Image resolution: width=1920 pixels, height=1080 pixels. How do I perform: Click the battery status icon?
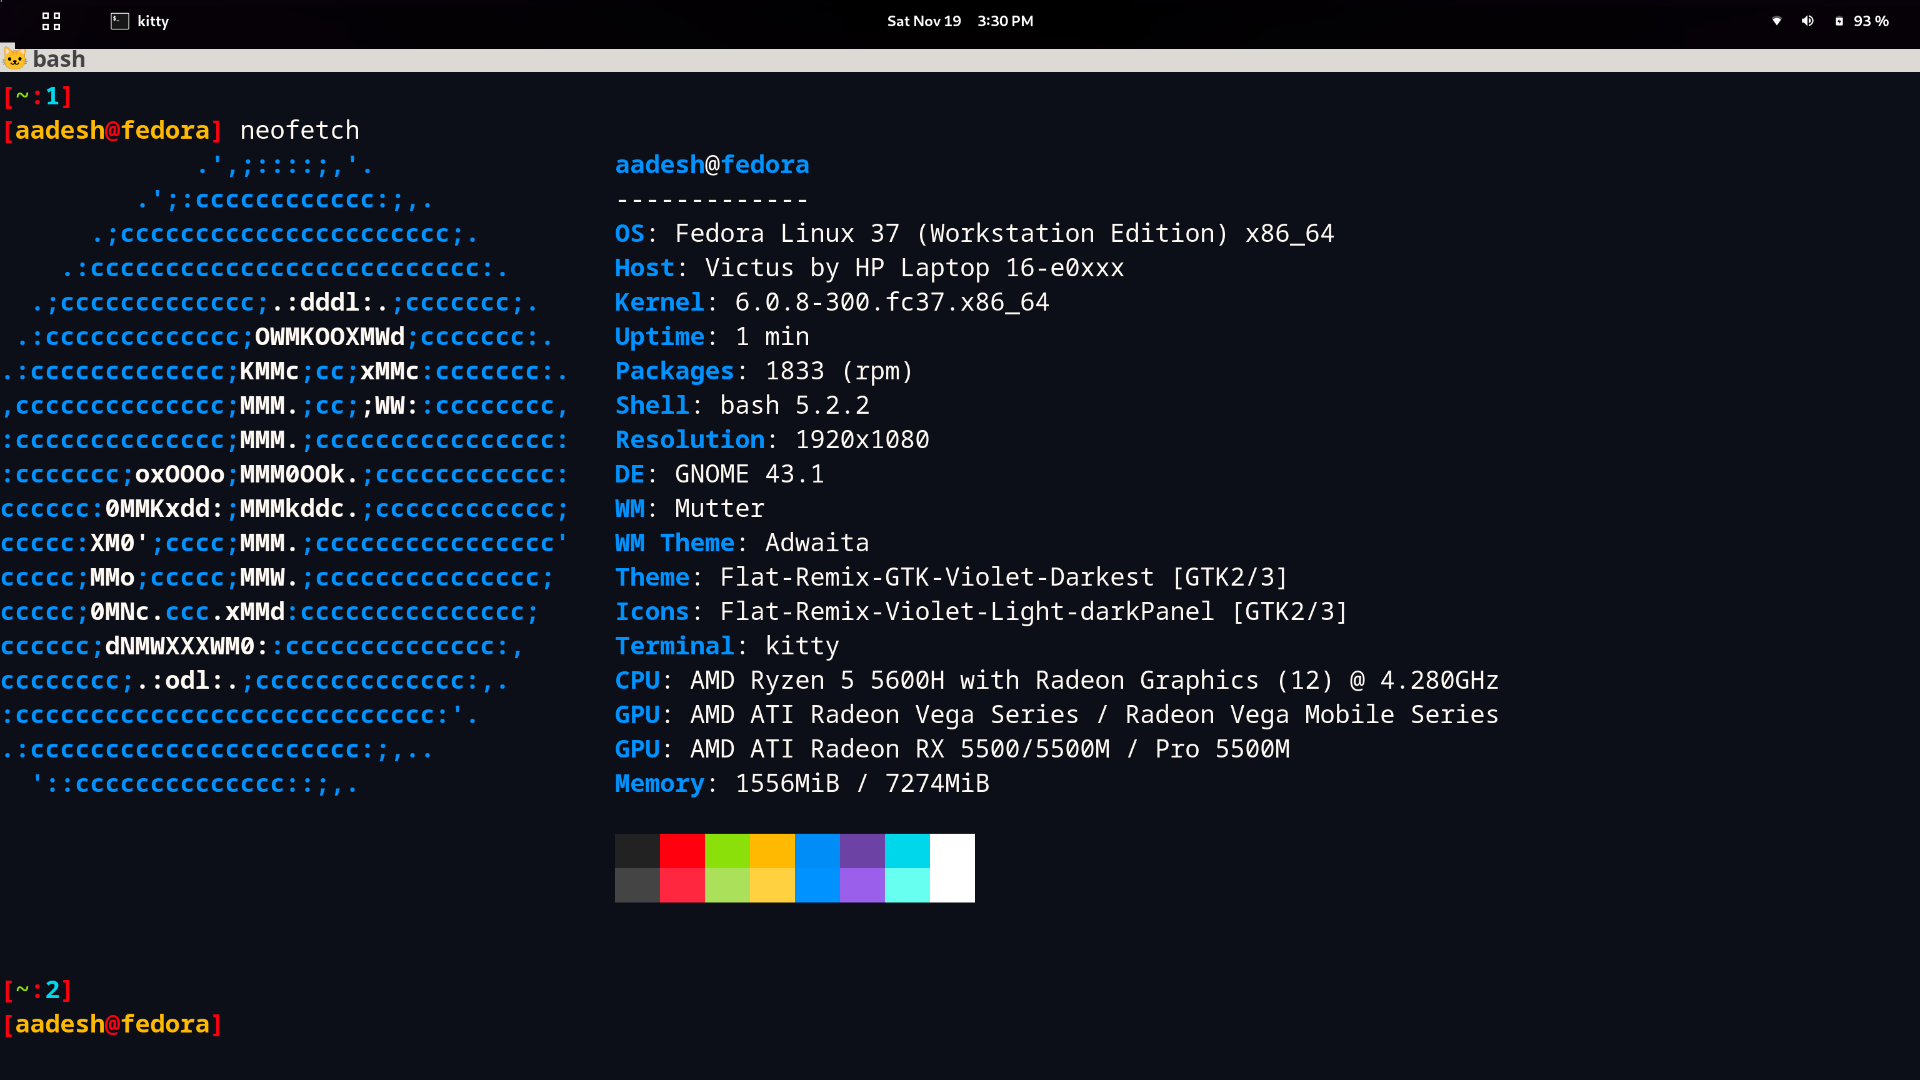(1839, 21)
